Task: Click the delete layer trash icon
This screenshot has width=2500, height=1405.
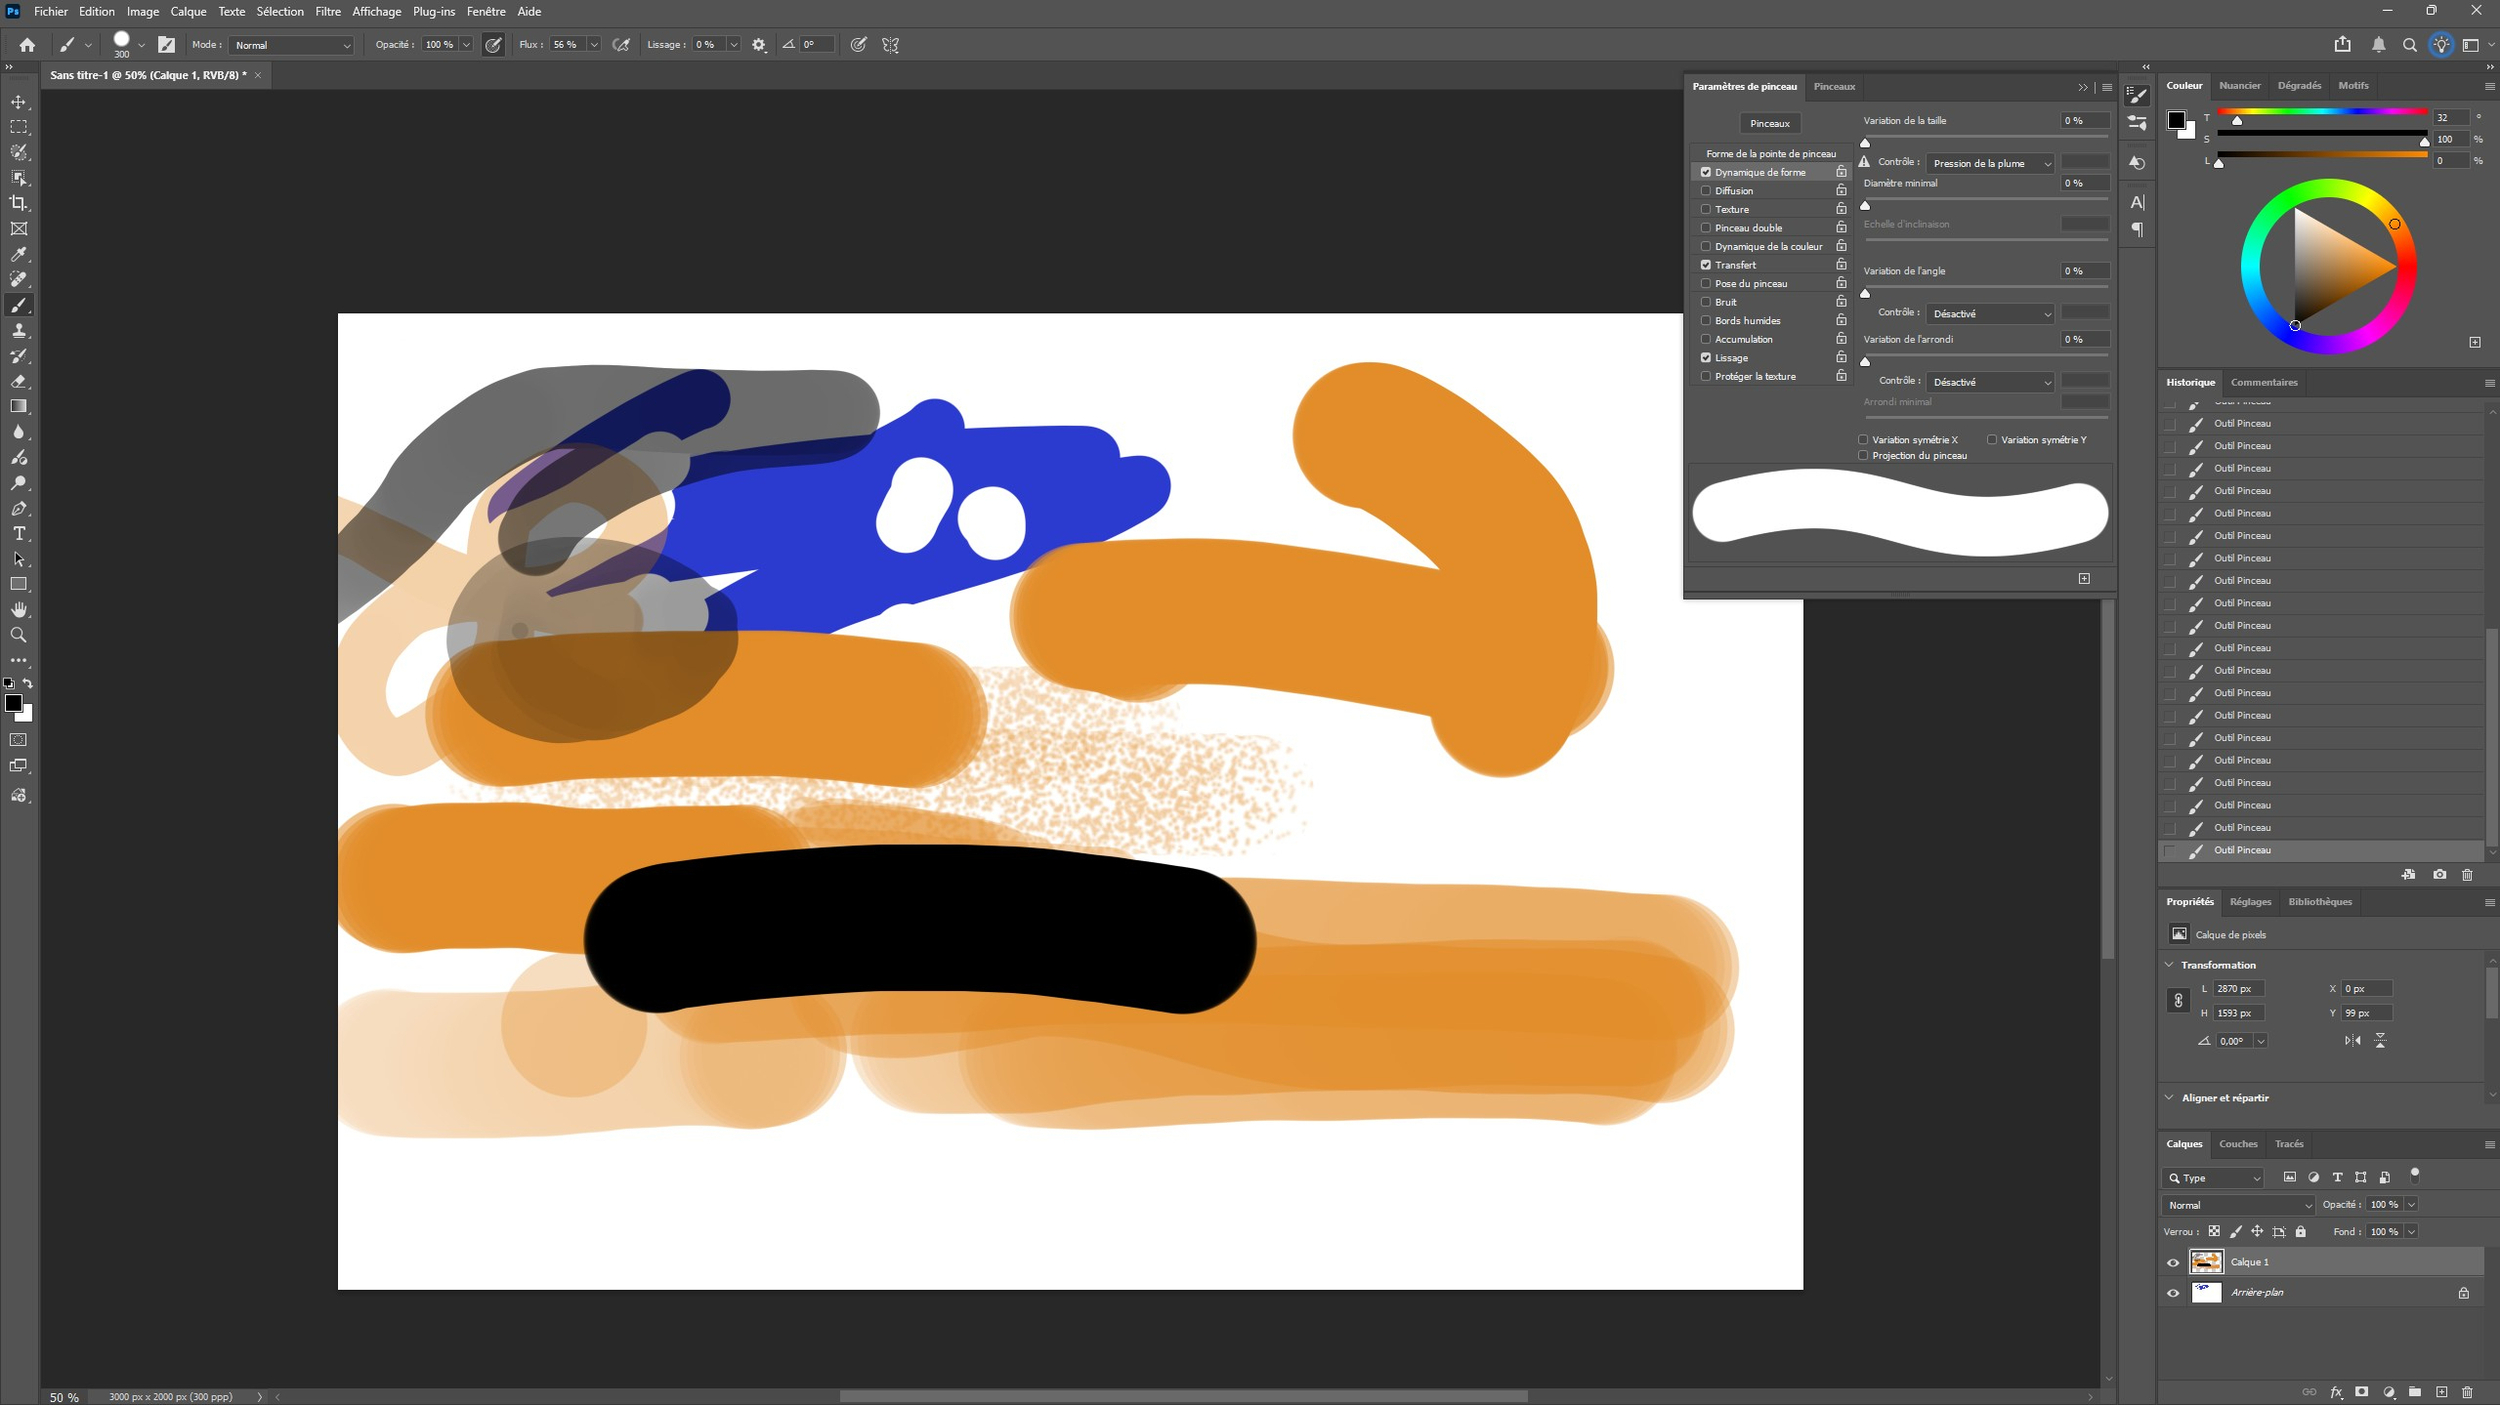Action: point(2467,1392)
